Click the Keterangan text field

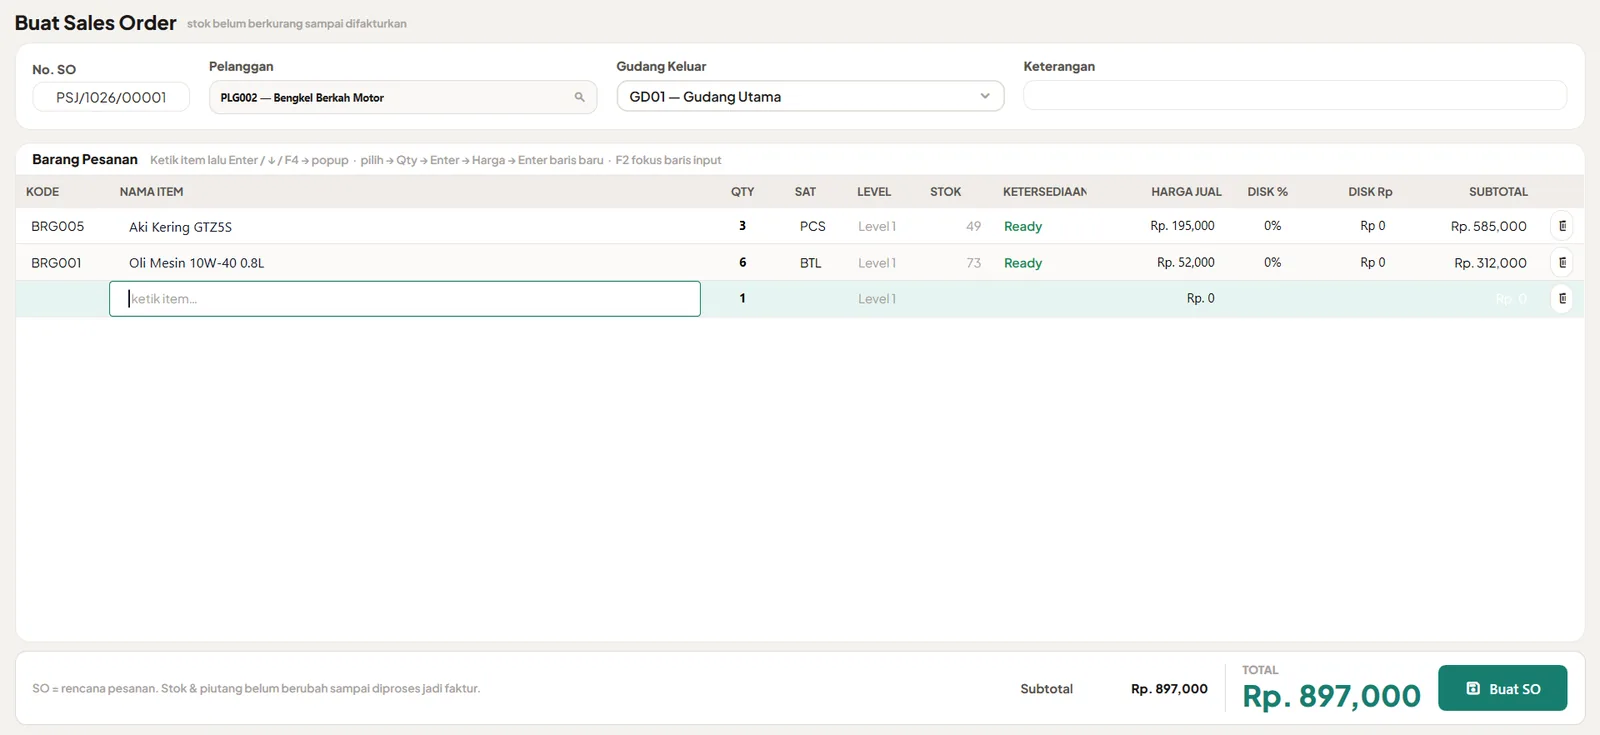click(x=1295, y=96)
